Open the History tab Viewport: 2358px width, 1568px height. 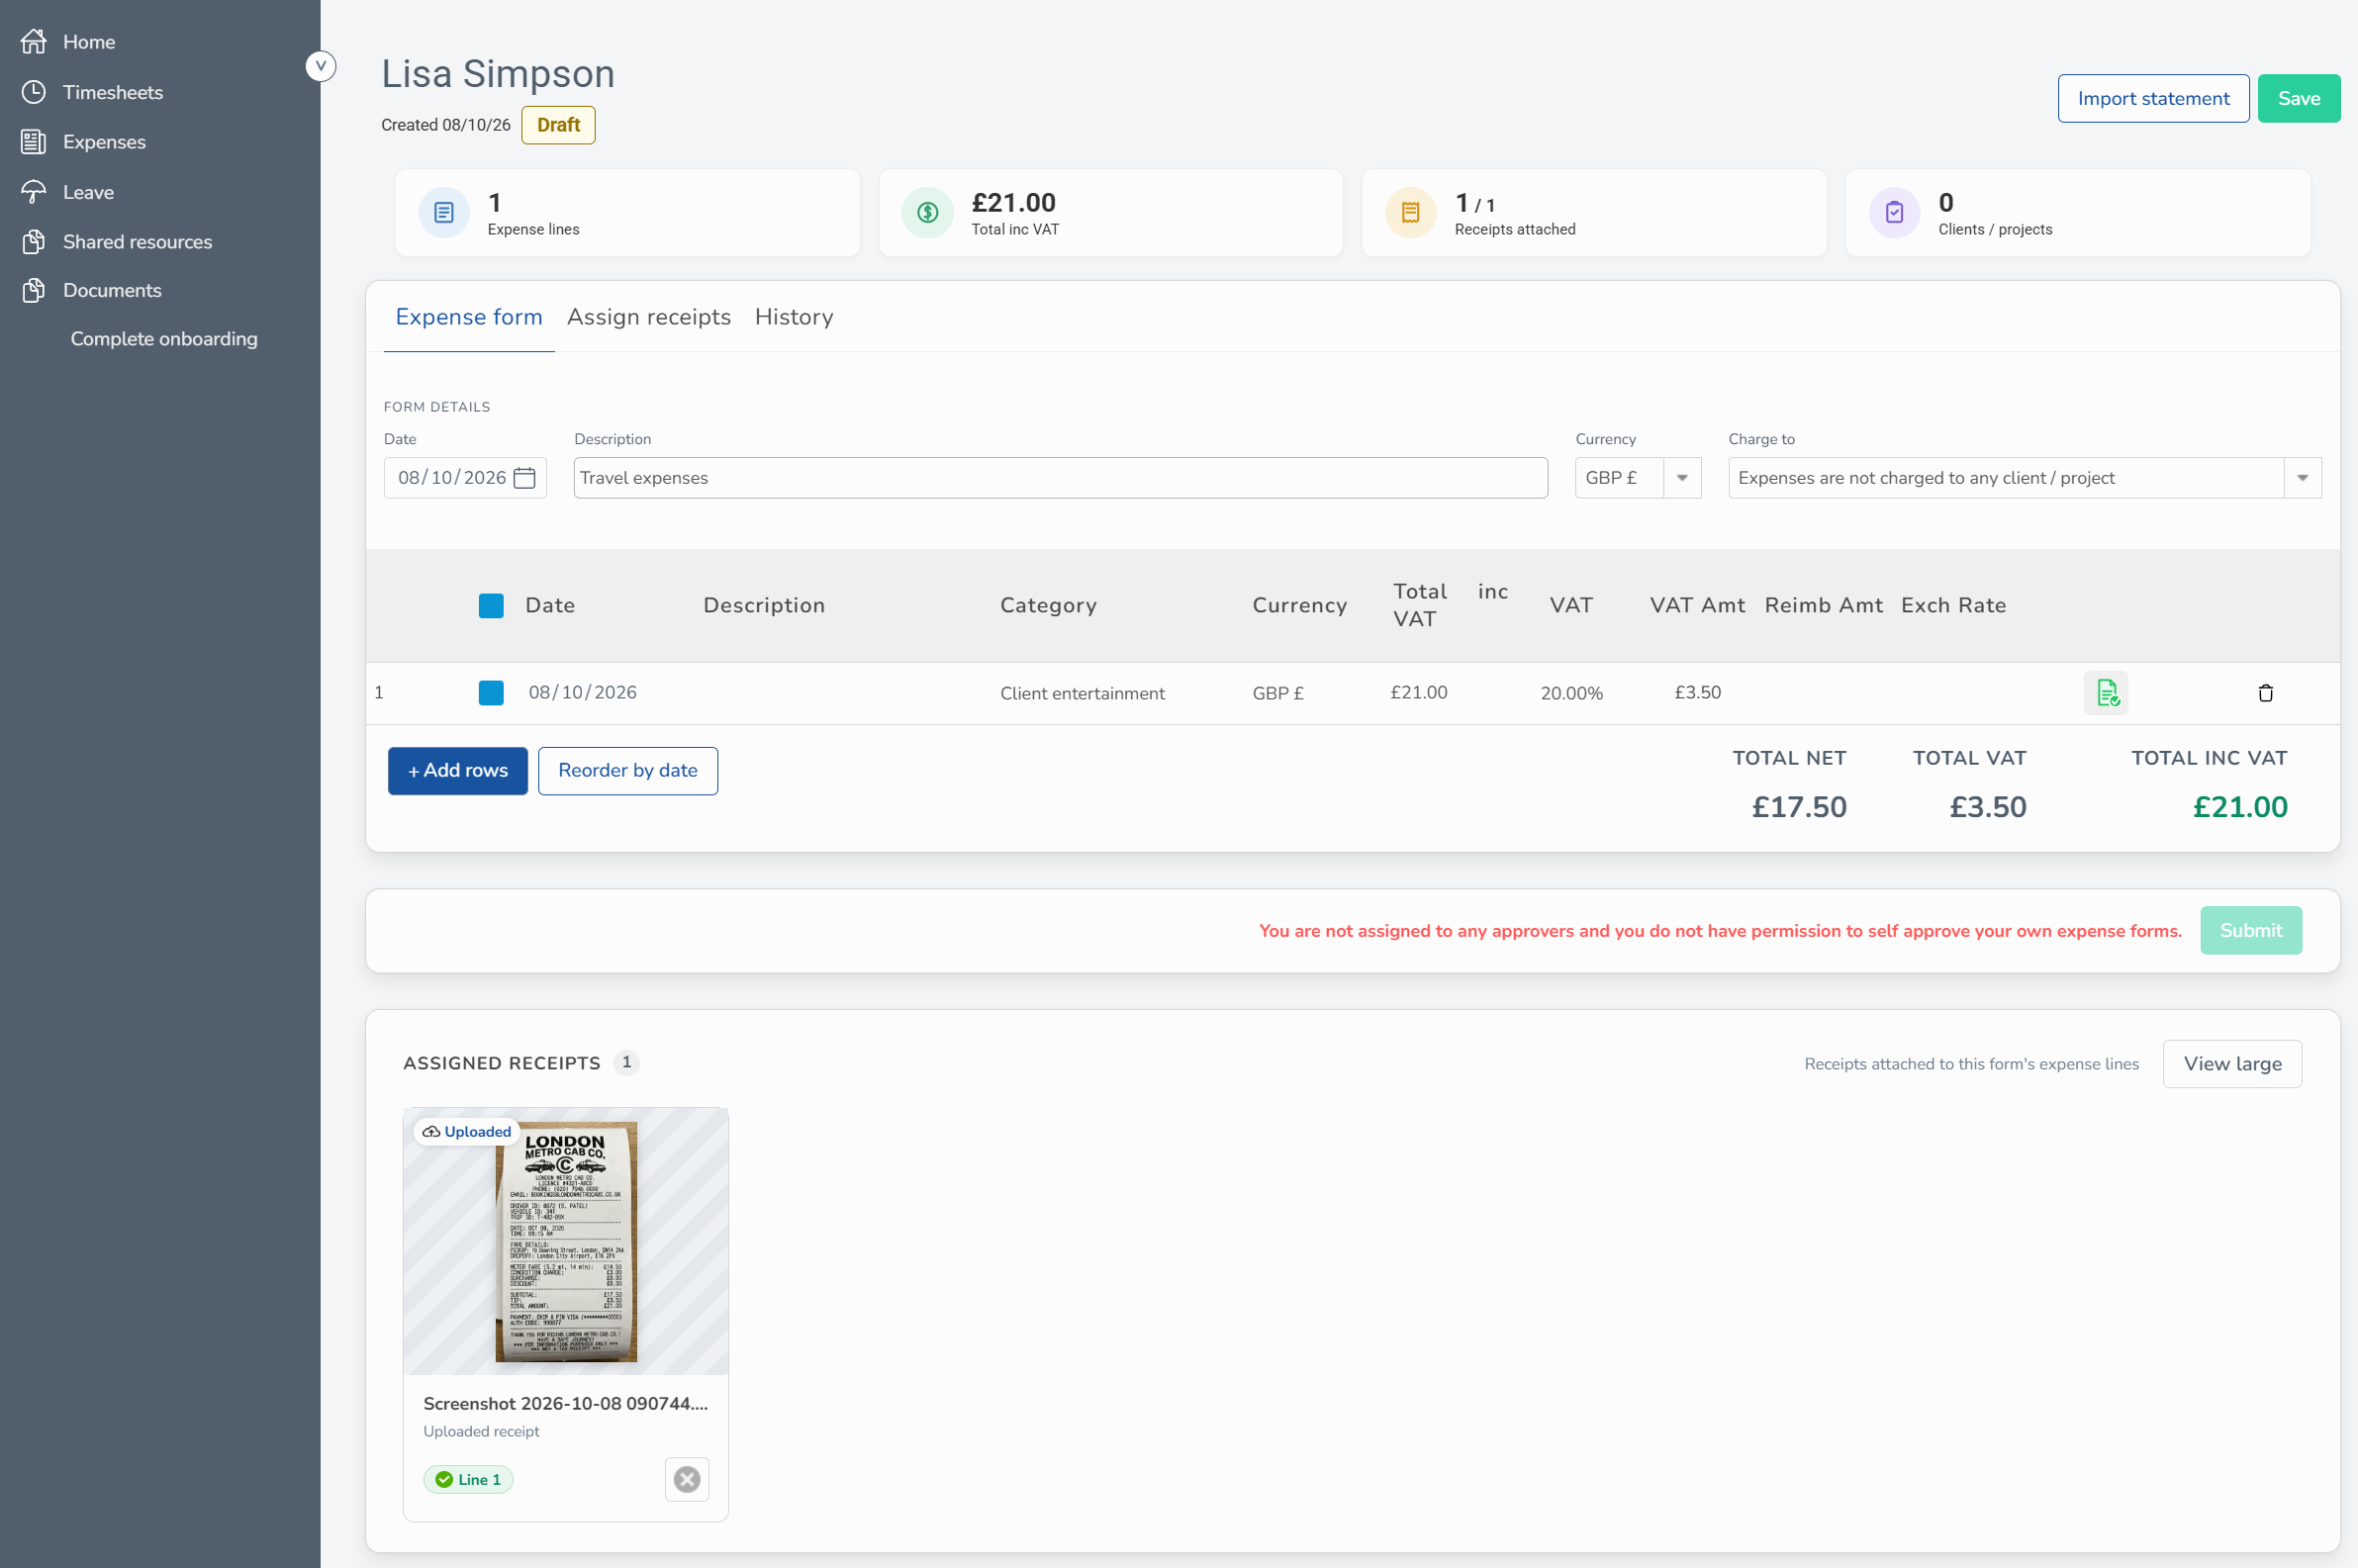pos(794,317)
